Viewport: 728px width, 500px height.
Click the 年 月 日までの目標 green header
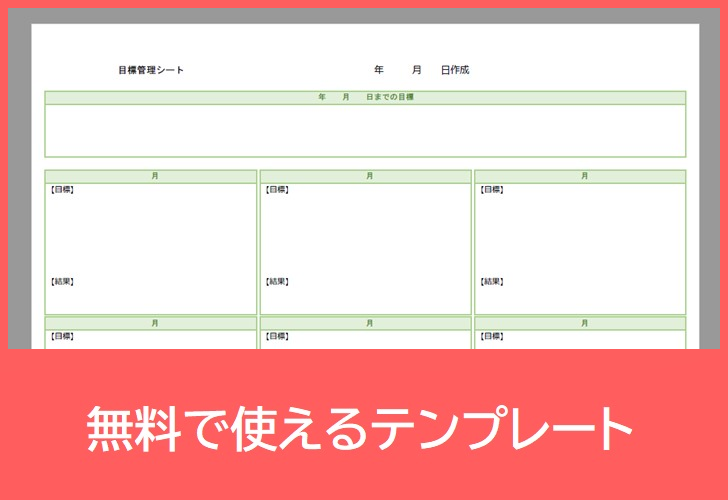pos(365,97)
